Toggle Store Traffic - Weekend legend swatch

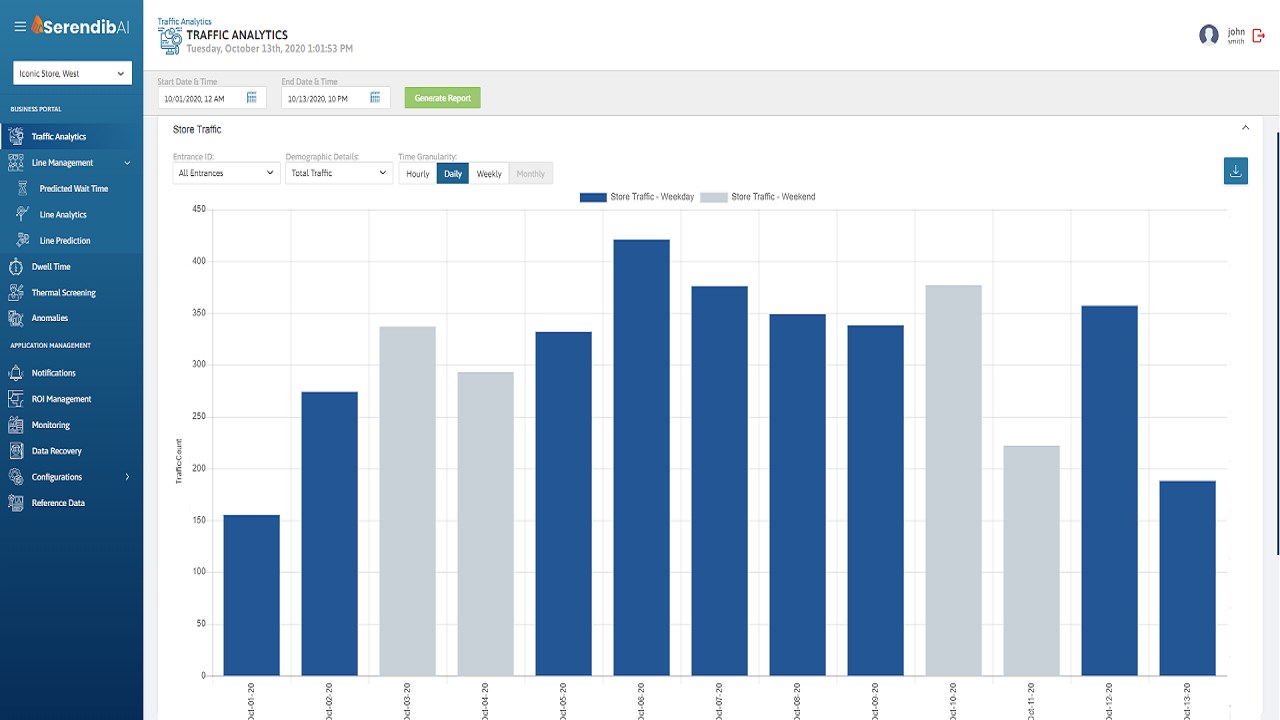[714, 197]
